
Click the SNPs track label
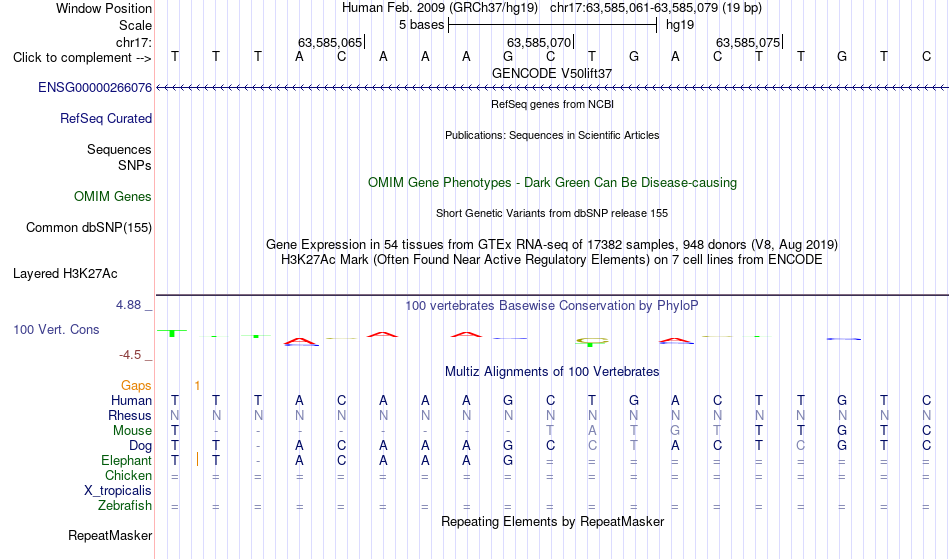[x=135, y=165]
